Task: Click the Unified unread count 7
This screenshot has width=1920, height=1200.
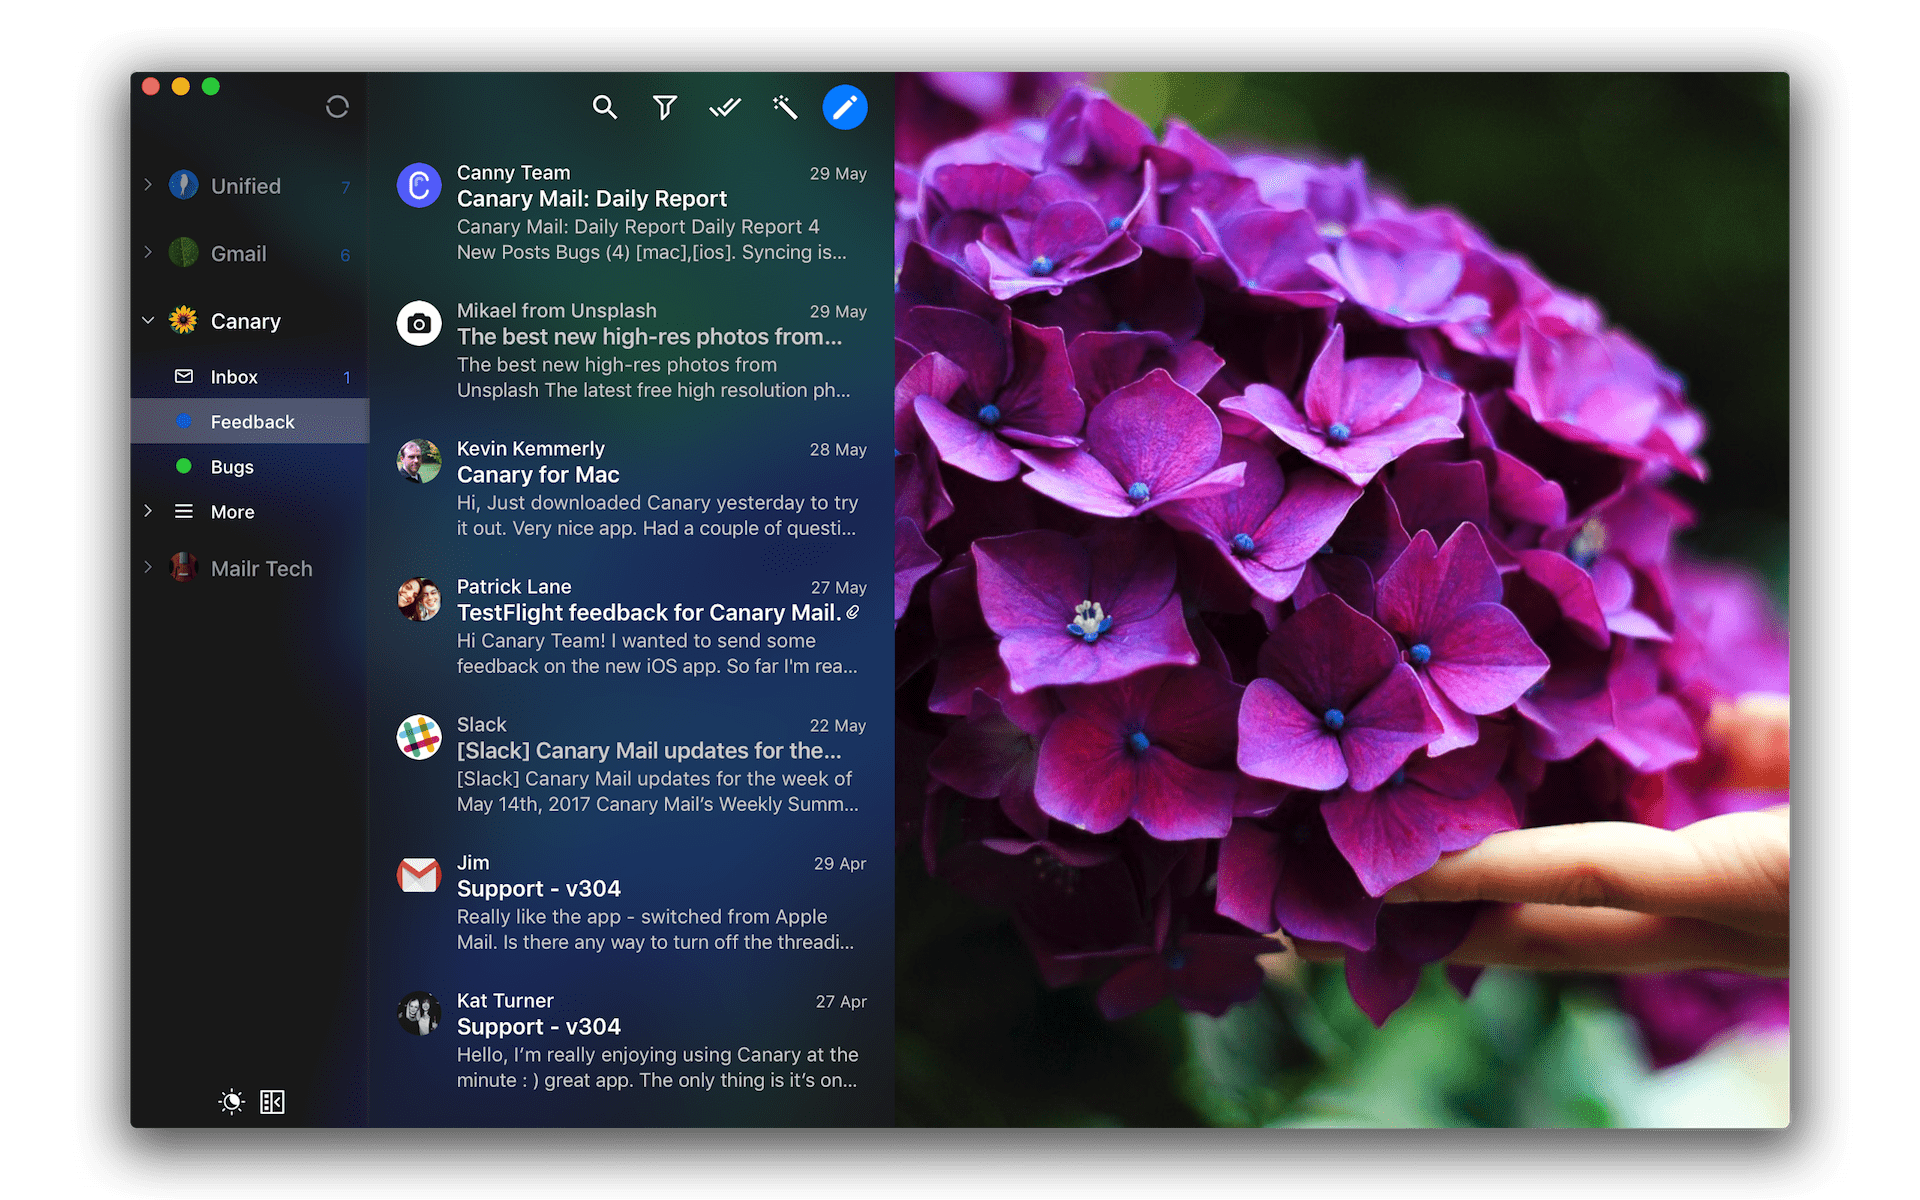Action: [x=346, y=187]
